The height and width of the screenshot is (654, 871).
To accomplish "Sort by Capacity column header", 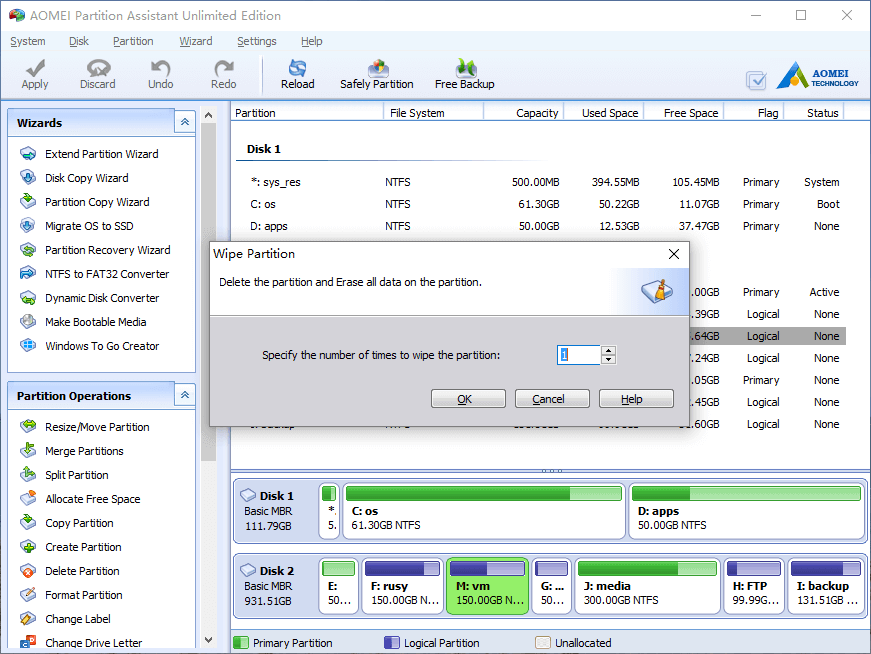I will [524, 113].
